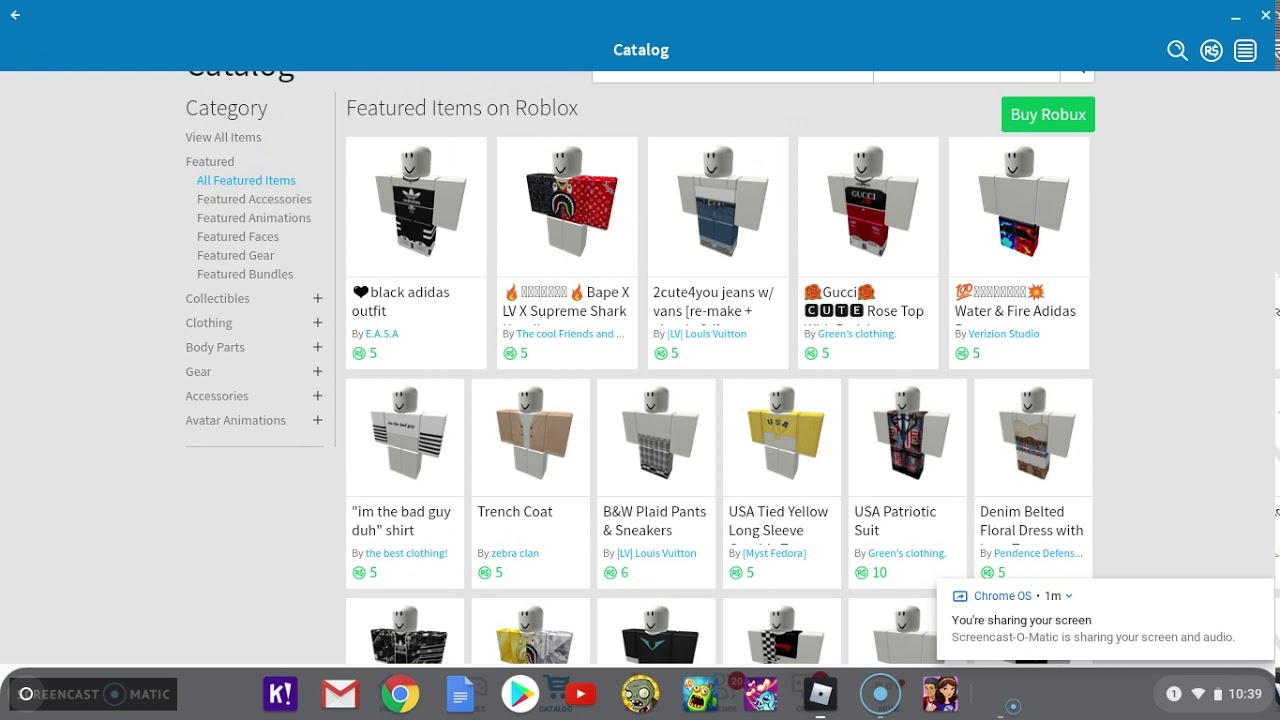The image size is (1280, 720).
Task: Select View All Items
Action: pyautogui.click(x=223, y=137)
